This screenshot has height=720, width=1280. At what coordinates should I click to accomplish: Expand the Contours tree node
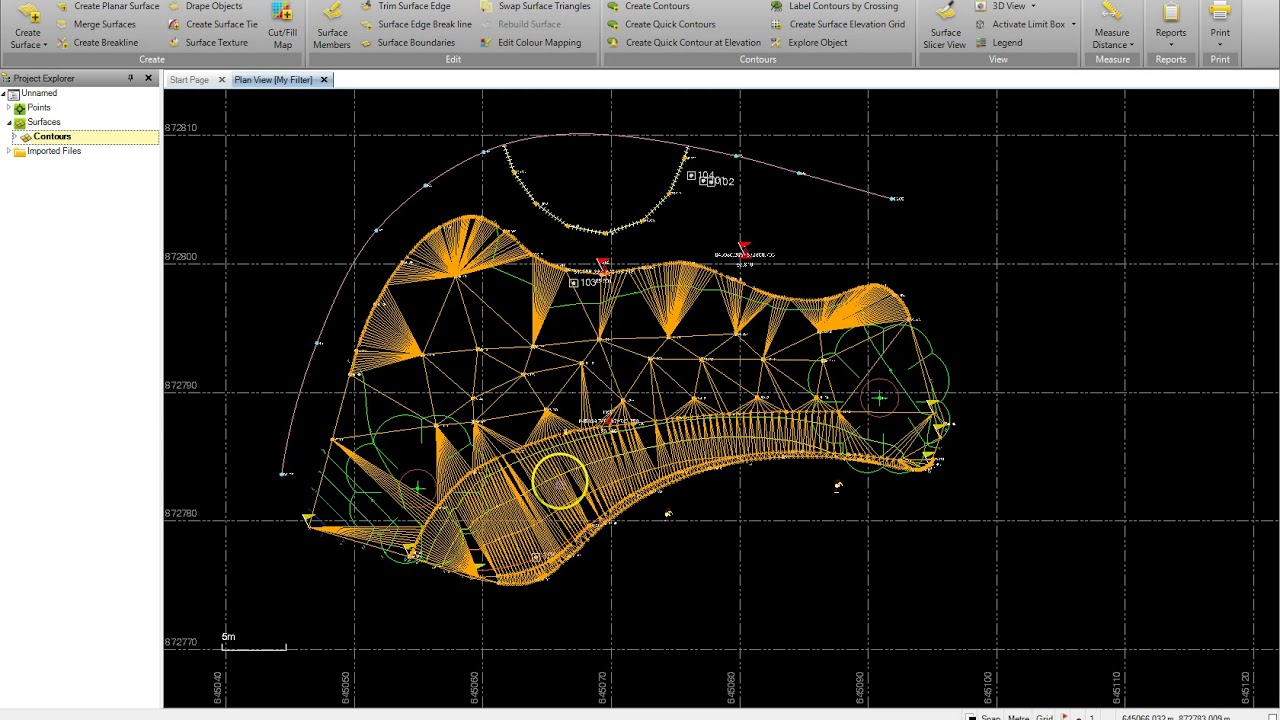[x=15, y=137]
